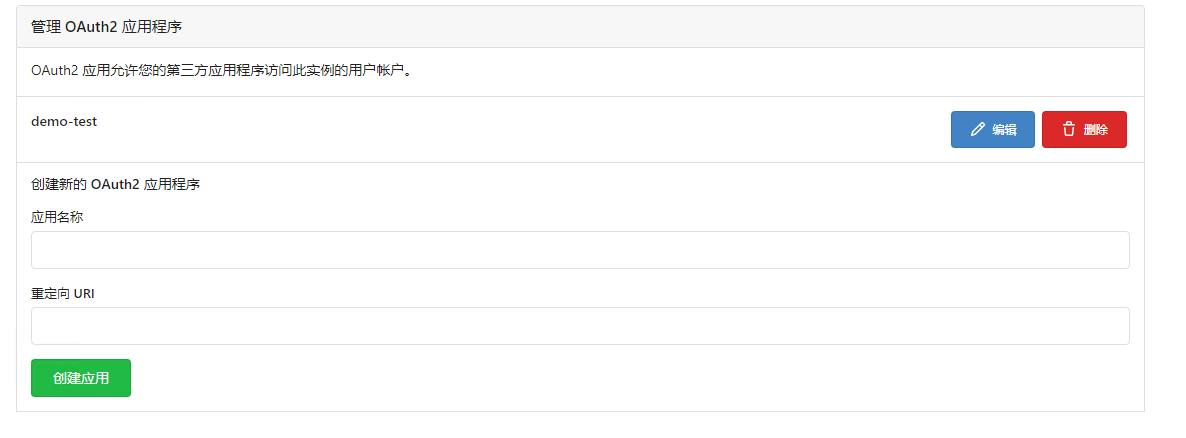Select the demo-test application name

64,121
